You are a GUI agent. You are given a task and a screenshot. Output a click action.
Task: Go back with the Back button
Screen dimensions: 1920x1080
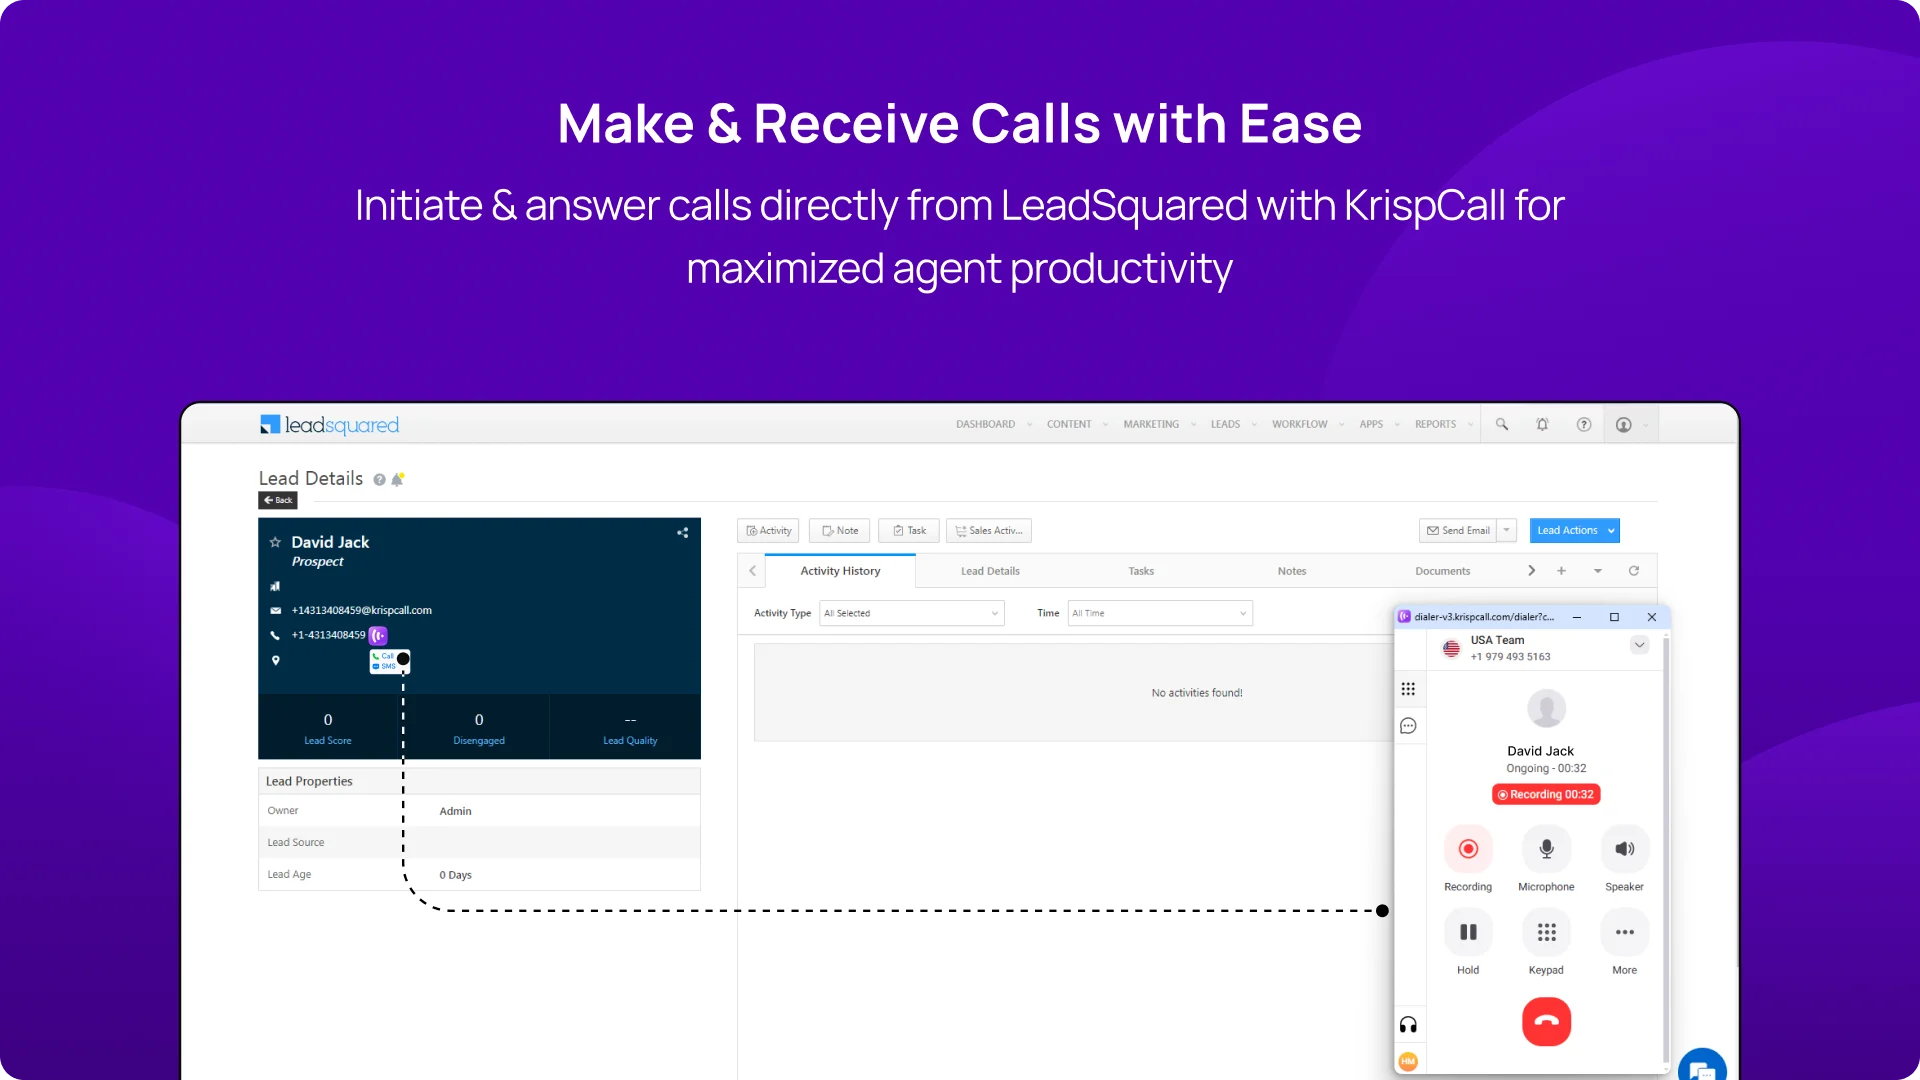tap(278, 500)
